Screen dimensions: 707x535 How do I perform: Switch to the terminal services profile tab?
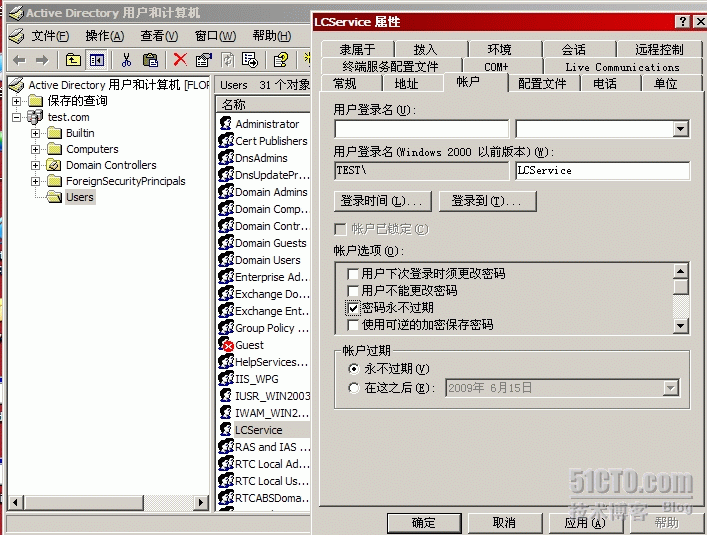pos(390,67)
